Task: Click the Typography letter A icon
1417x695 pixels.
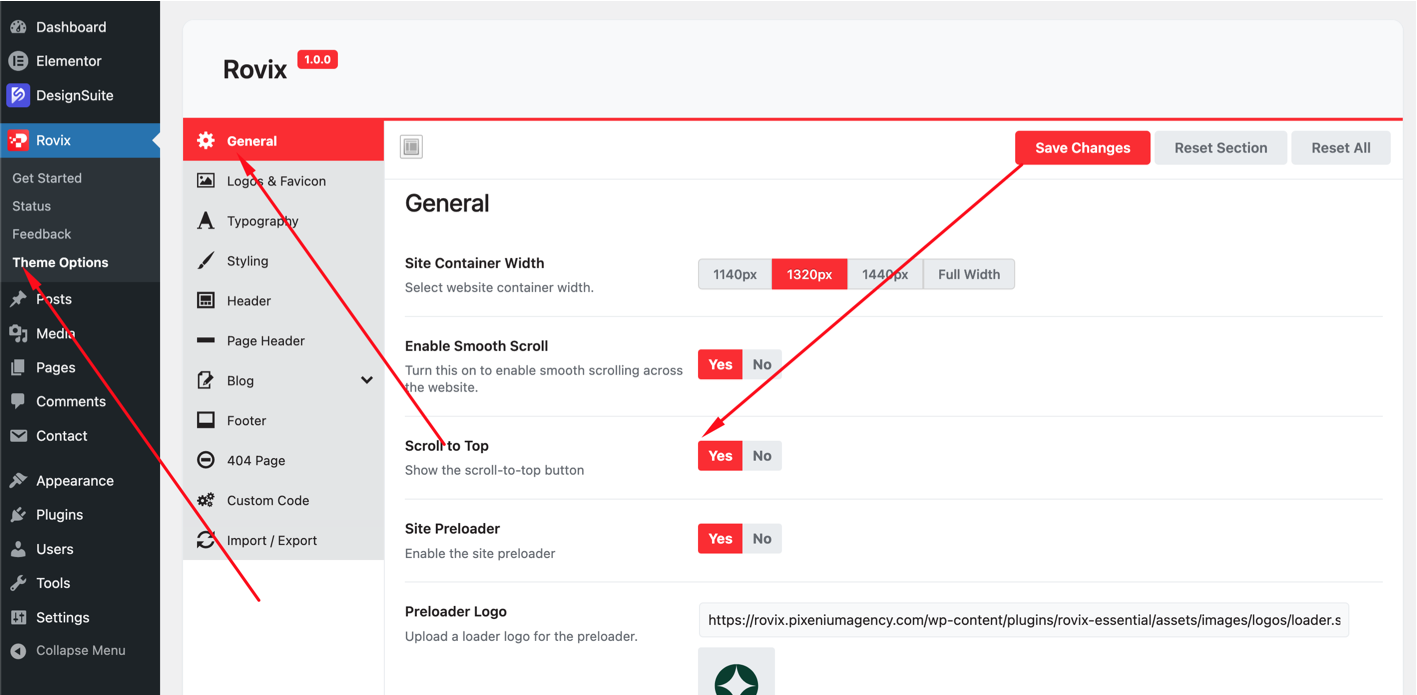Action: (x=206, y=221)
